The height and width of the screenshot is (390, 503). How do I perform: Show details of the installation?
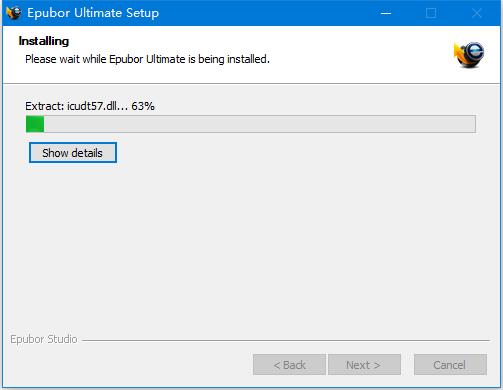click(73, 153)
